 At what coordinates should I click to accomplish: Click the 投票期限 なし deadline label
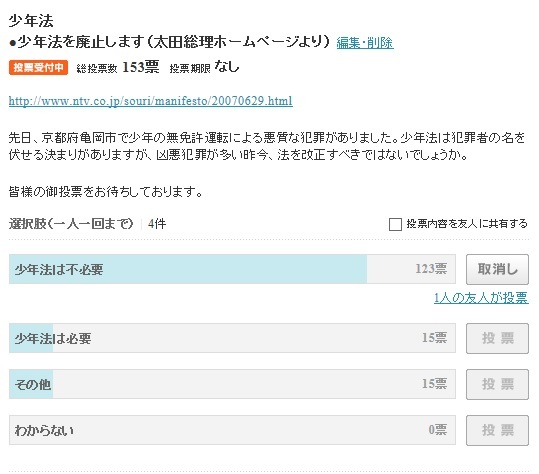[x=204, y=67]
